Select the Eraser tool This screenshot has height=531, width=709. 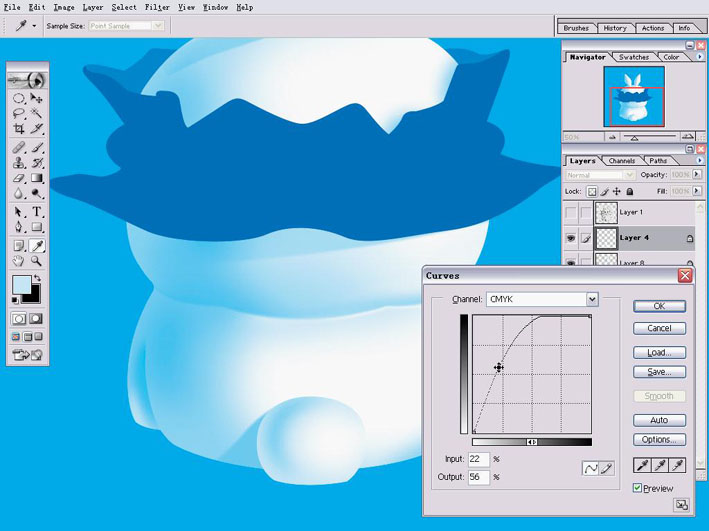coord(19,178)
